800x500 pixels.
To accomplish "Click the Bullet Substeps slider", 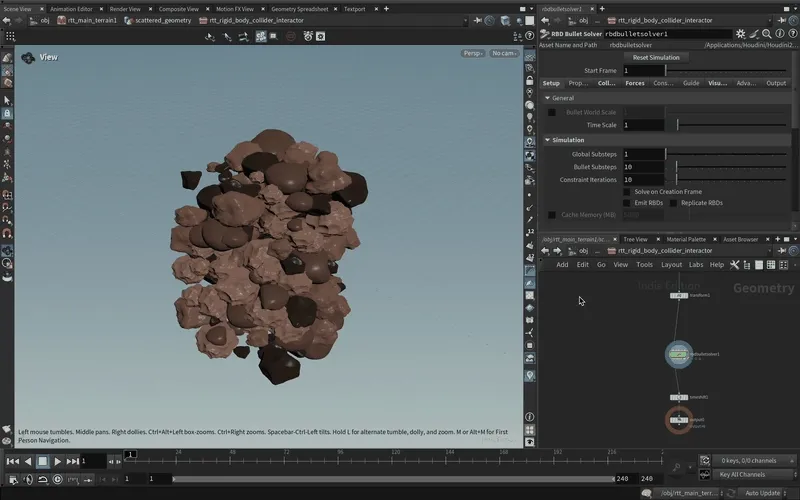I will (726, 167).
